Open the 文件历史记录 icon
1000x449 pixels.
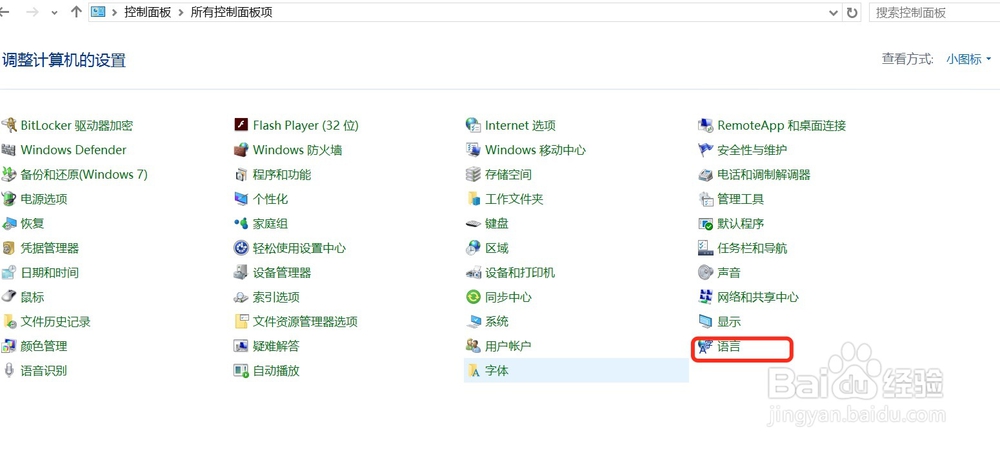[x=8, y=321]
